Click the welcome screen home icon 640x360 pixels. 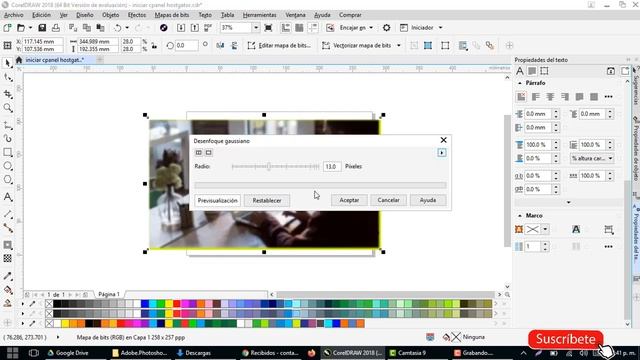19,60
